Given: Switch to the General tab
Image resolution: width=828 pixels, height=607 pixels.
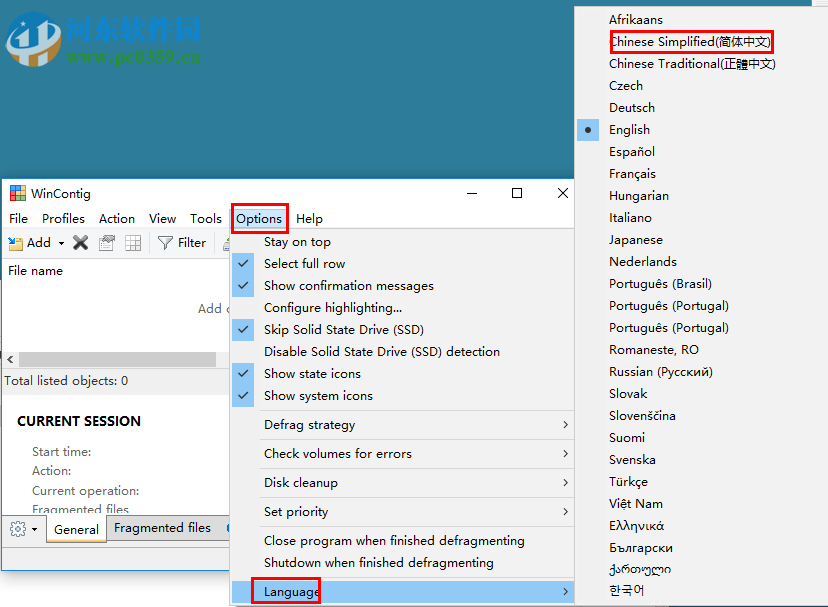Looking at the screenshot, I should 76,529.
